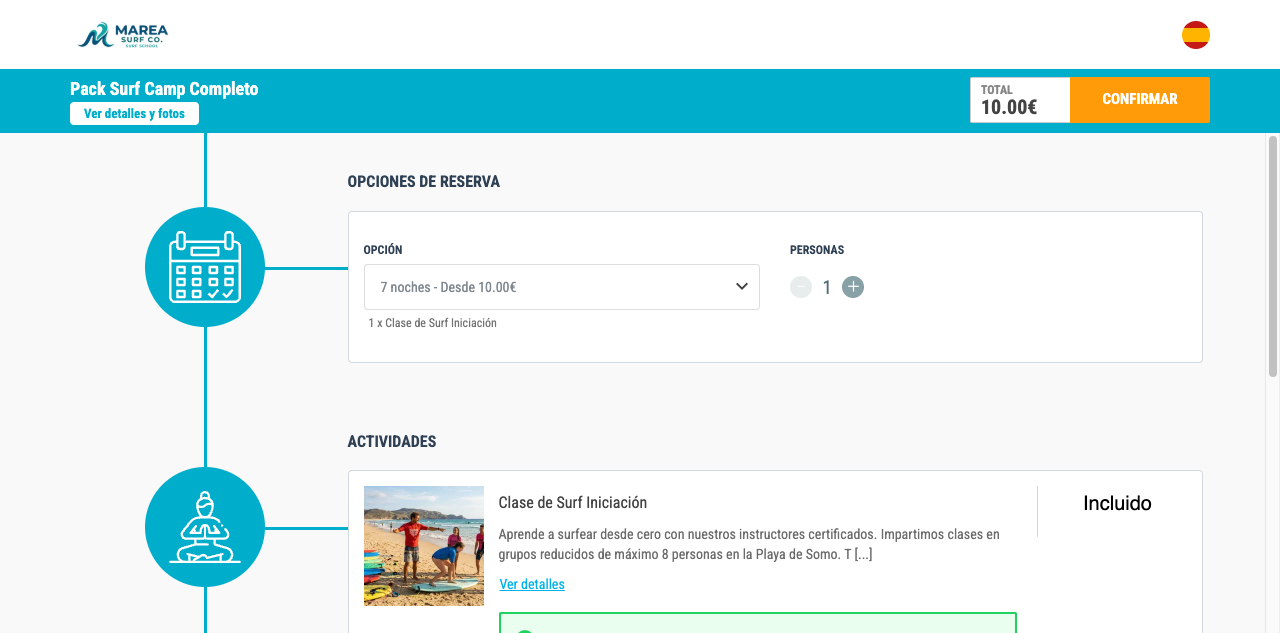
Task: Decrease persons with the minus button
Action: [x=801, y=287]
